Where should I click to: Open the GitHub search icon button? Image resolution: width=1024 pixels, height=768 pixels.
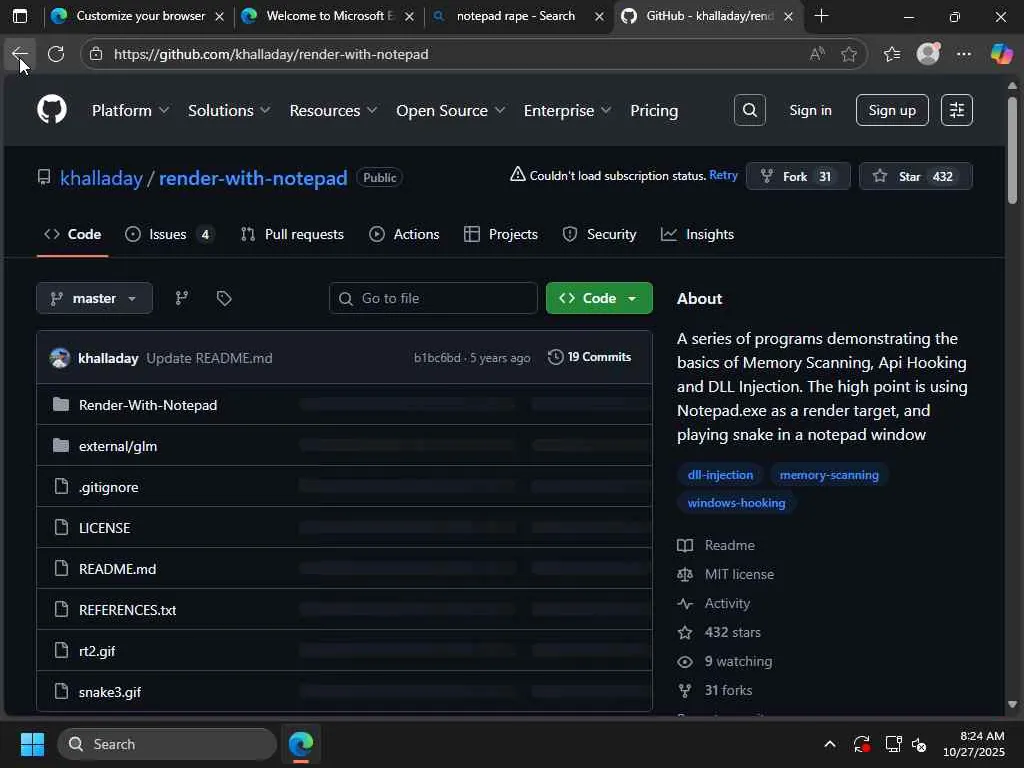pos(750,110)
